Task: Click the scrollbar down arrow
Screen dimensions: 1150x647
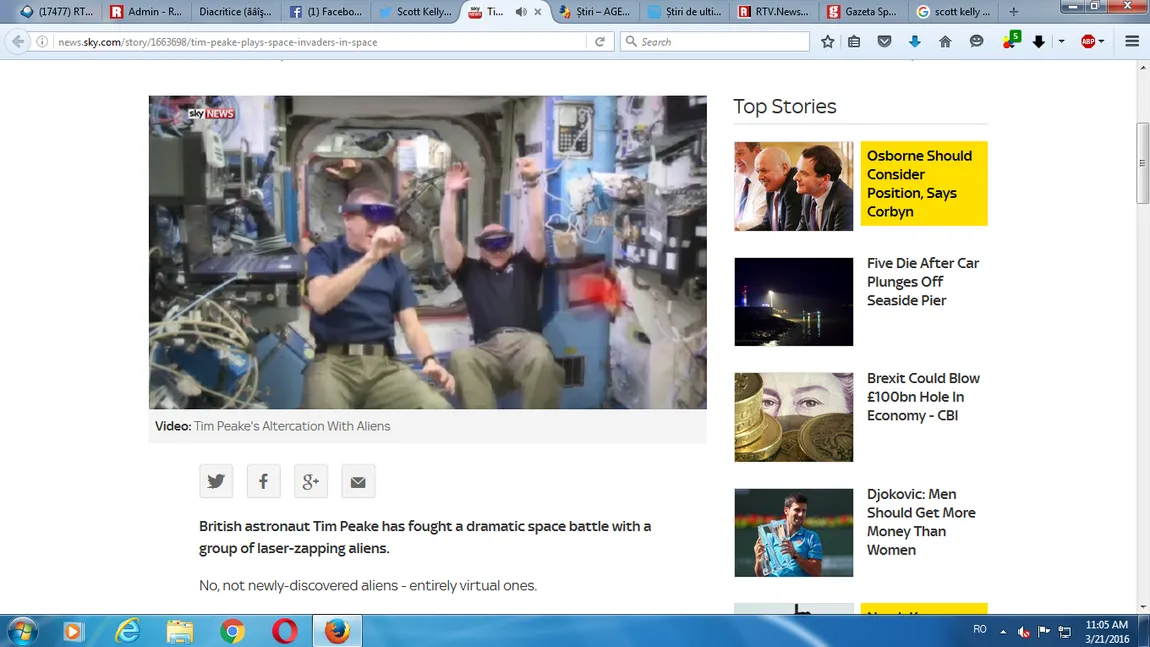Action: click(1143, 607)
